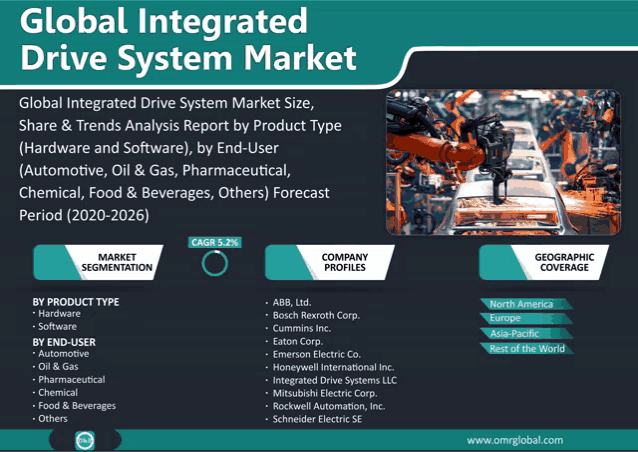Click the robotic assembly line photo

(504, 162)
